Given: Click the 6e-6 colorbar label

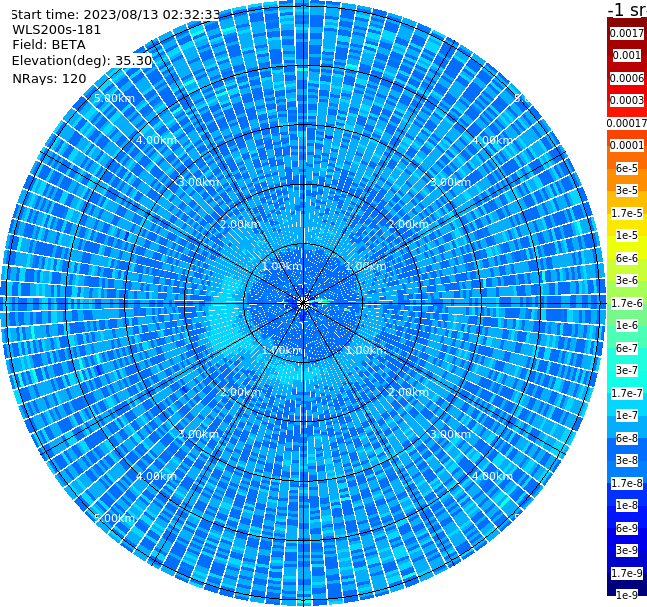Looking at the screenshot, I should coord(627,258).
